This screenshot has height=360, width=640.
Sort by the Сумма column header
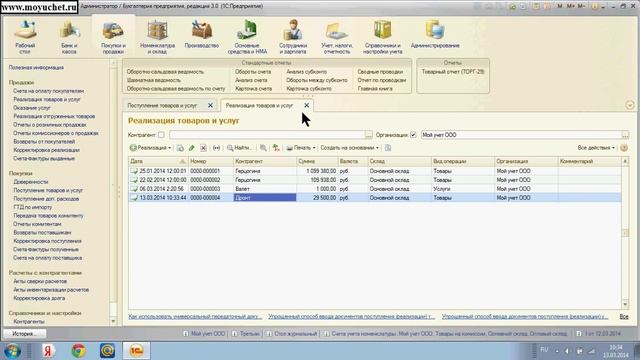point(317,162)
